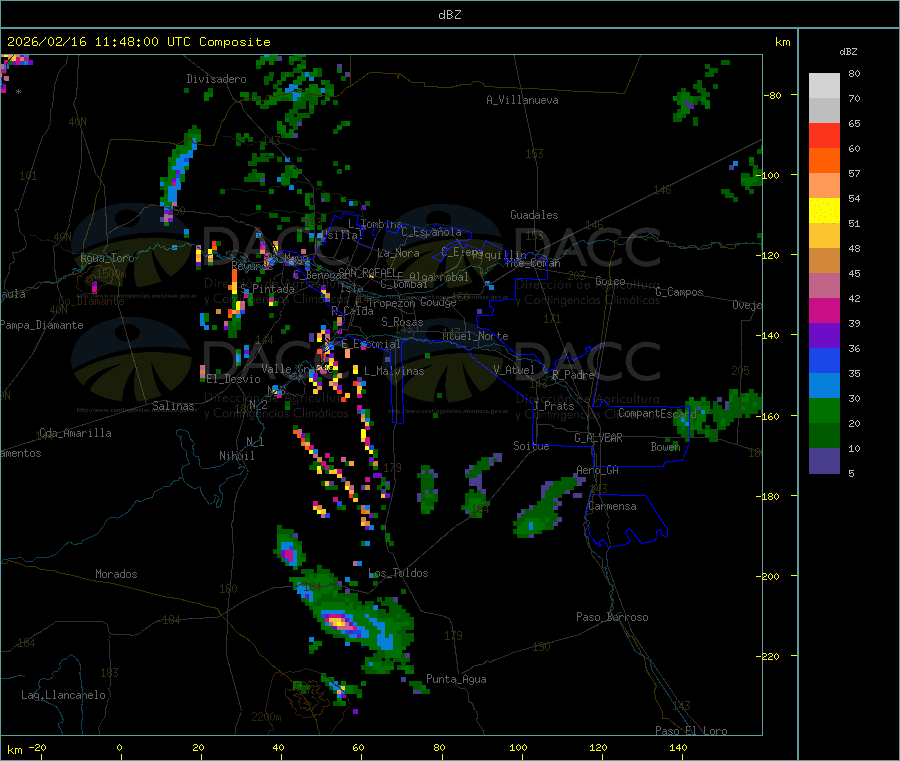
Task: Click the Bowen place name
Action: pos(665,446)
